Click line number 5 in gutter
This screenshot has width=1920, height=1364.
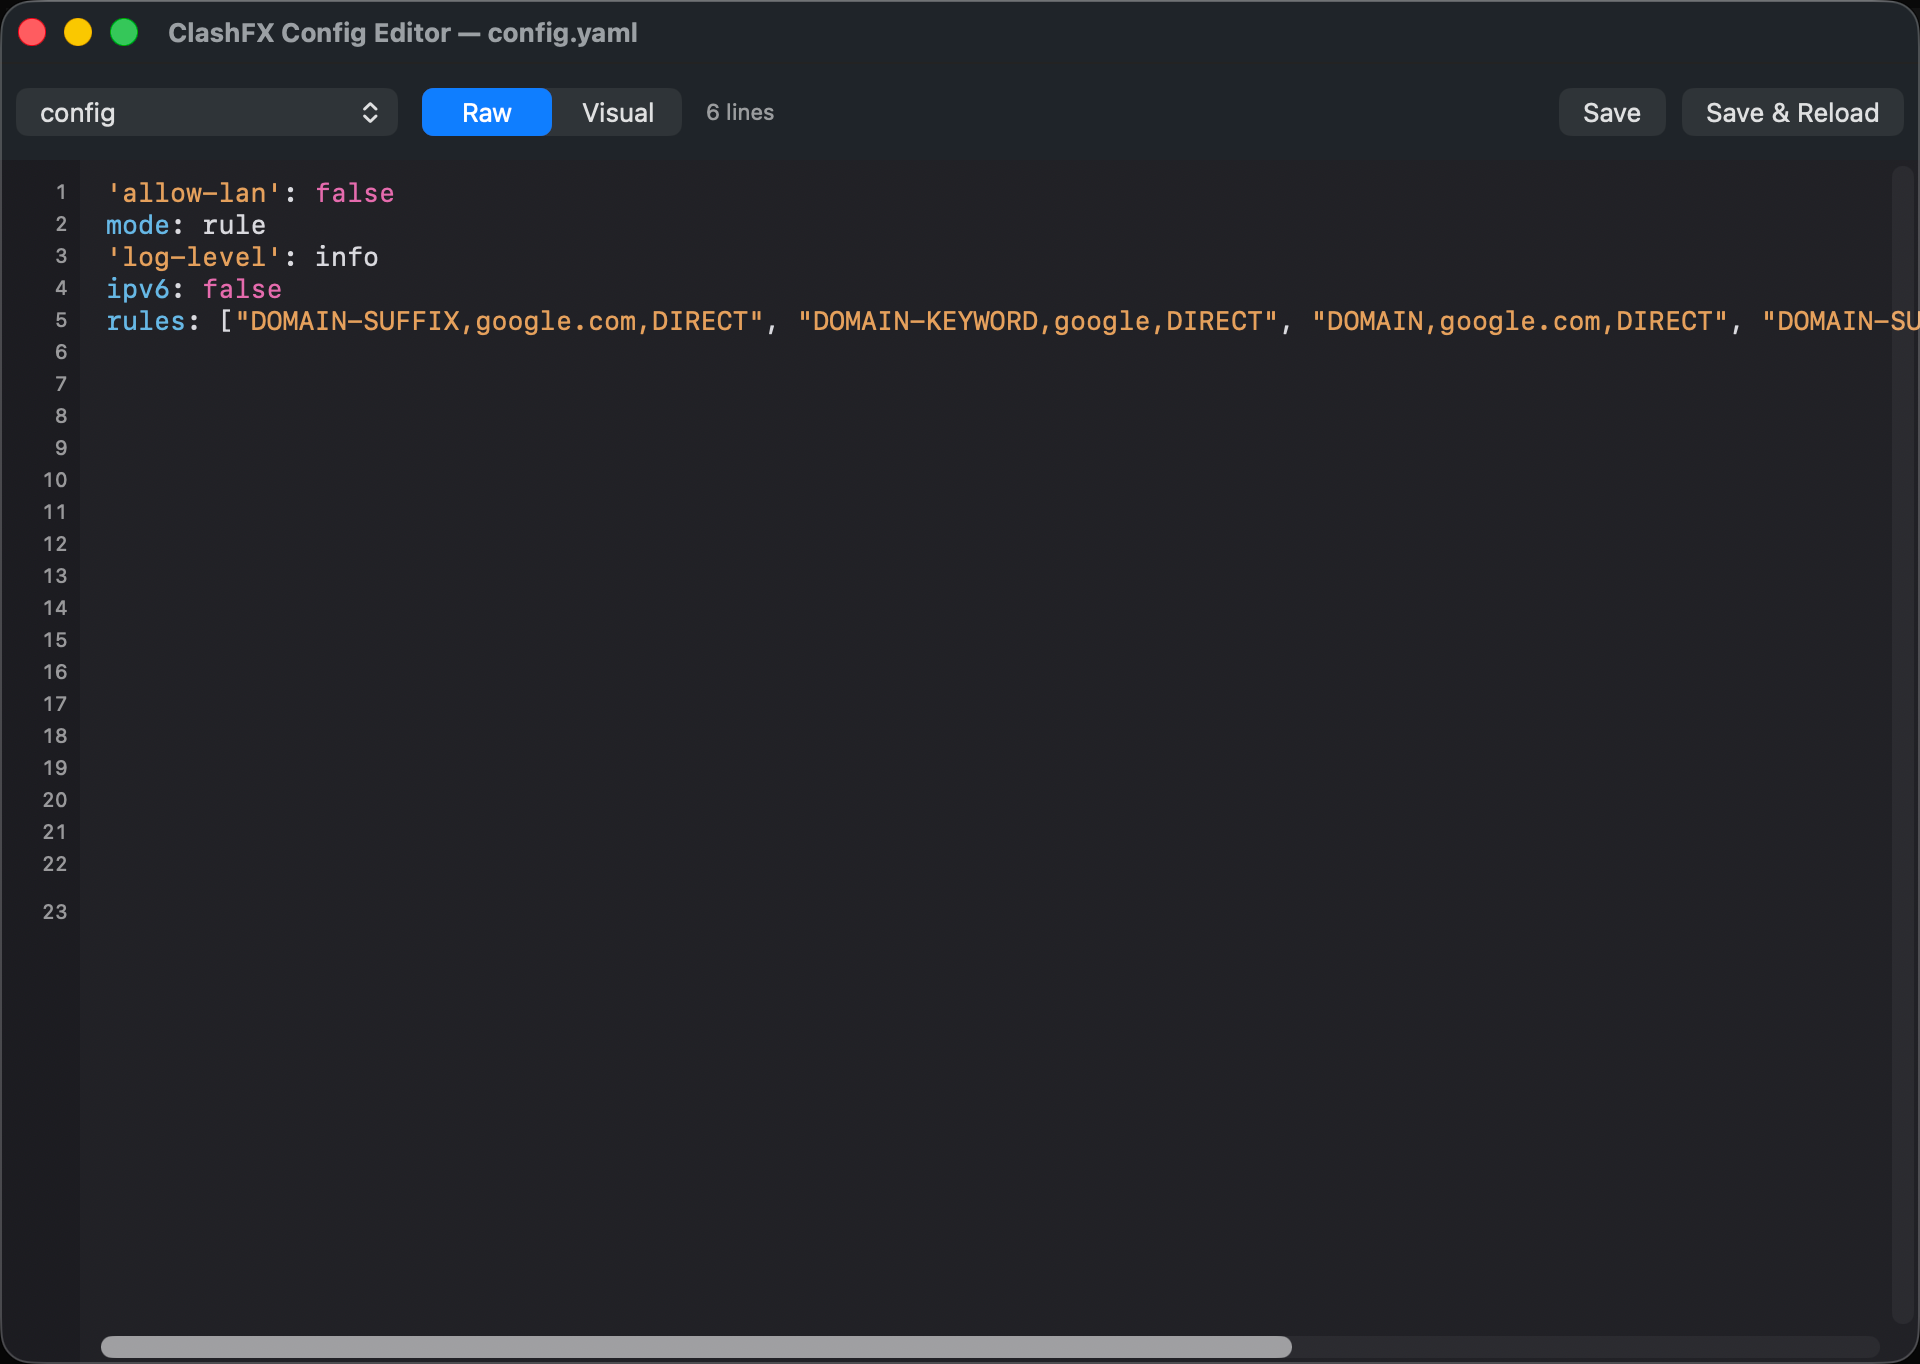61,320
